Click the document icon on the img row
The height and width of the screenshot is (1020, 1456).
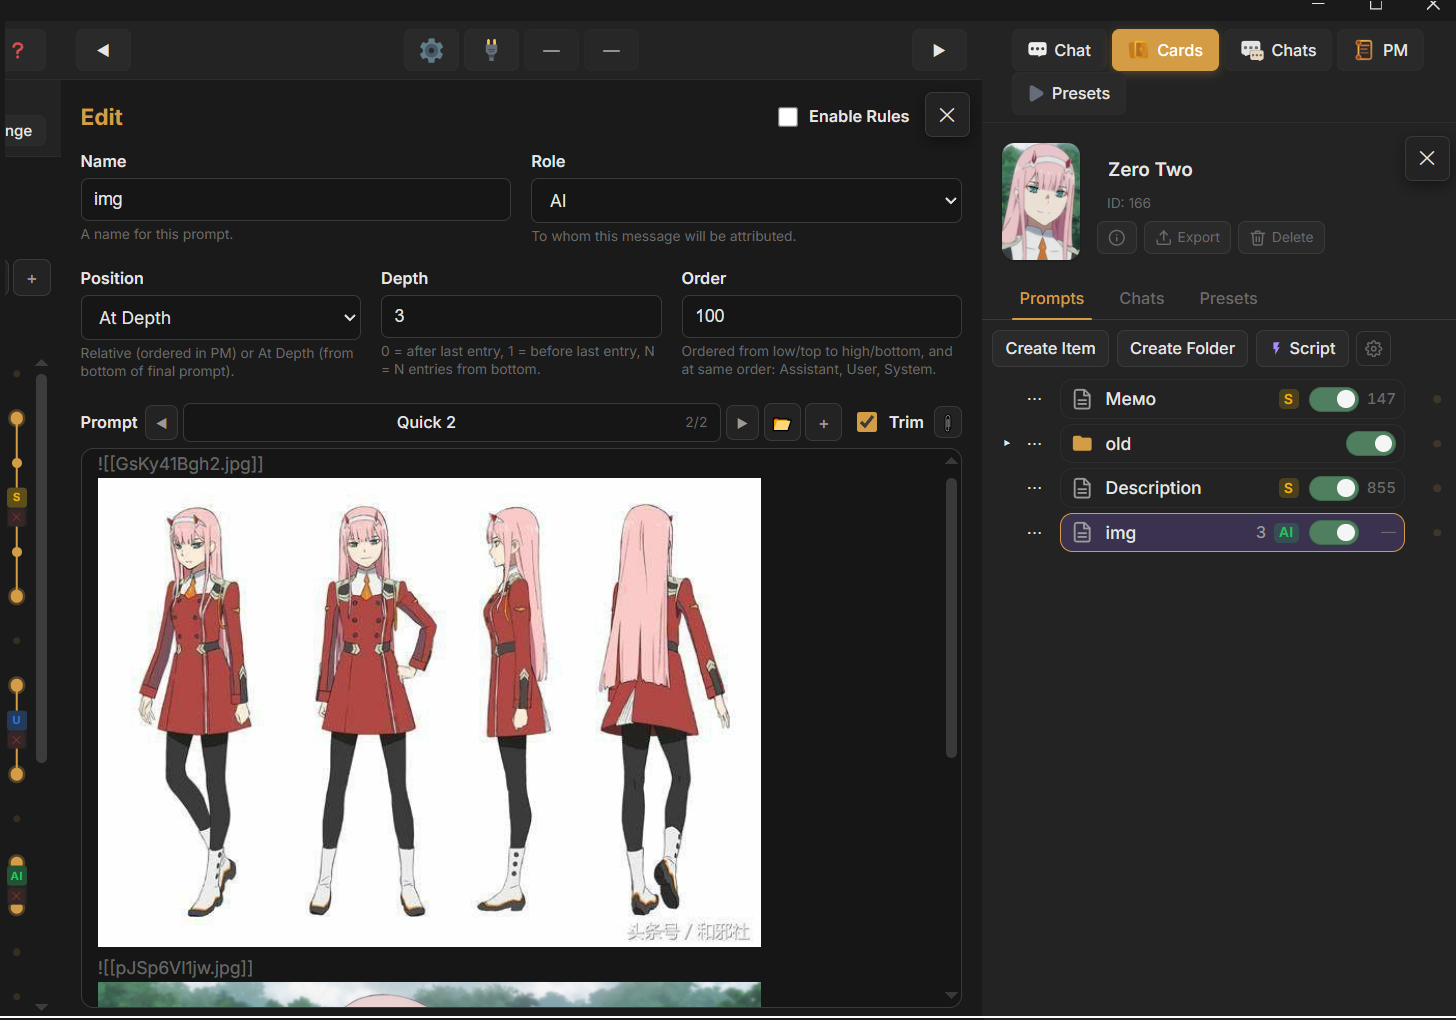click(1082, 533)
